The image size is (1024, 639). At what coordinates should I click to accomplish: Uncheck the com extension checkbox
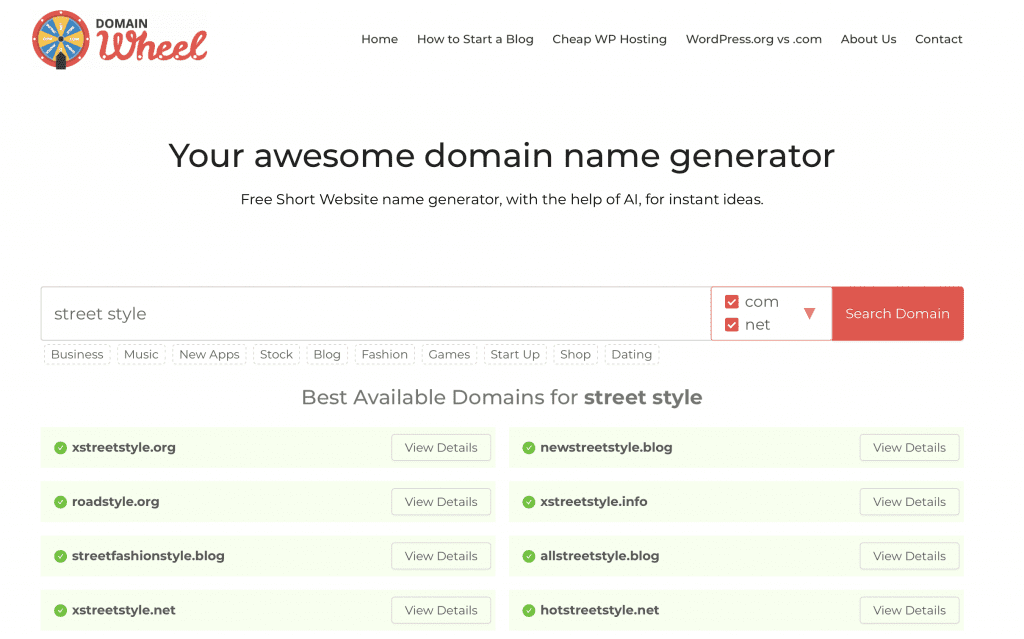coord(733,301)
